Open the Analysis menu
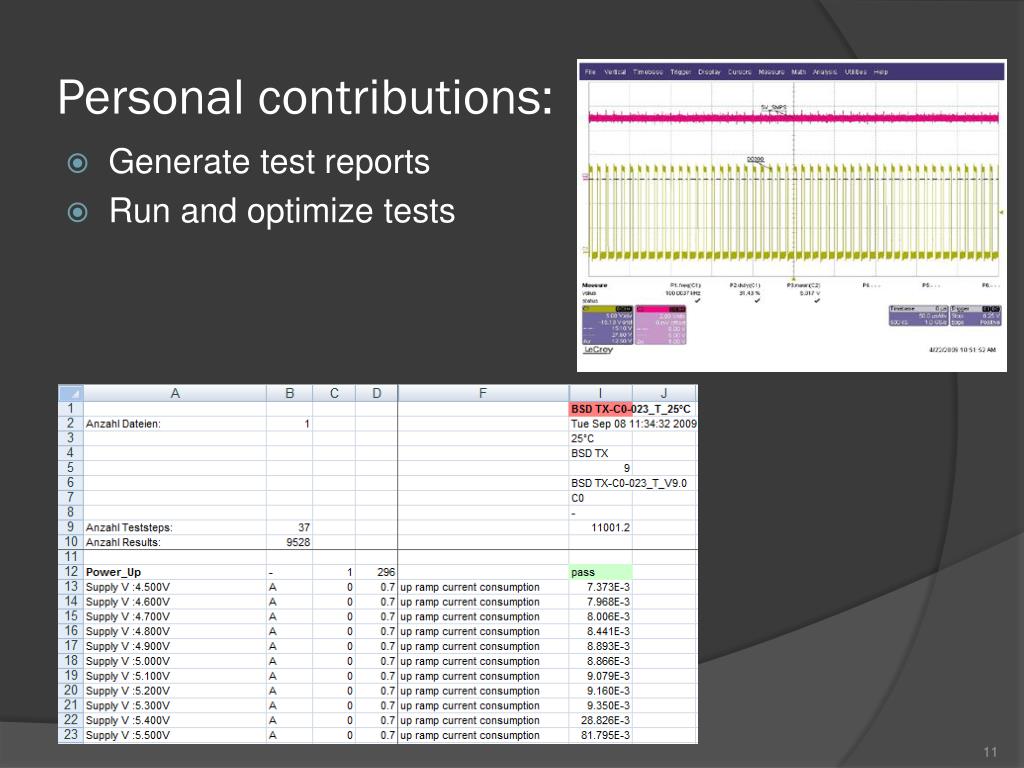Screen dimensions: 1024x768 point(825,72)
